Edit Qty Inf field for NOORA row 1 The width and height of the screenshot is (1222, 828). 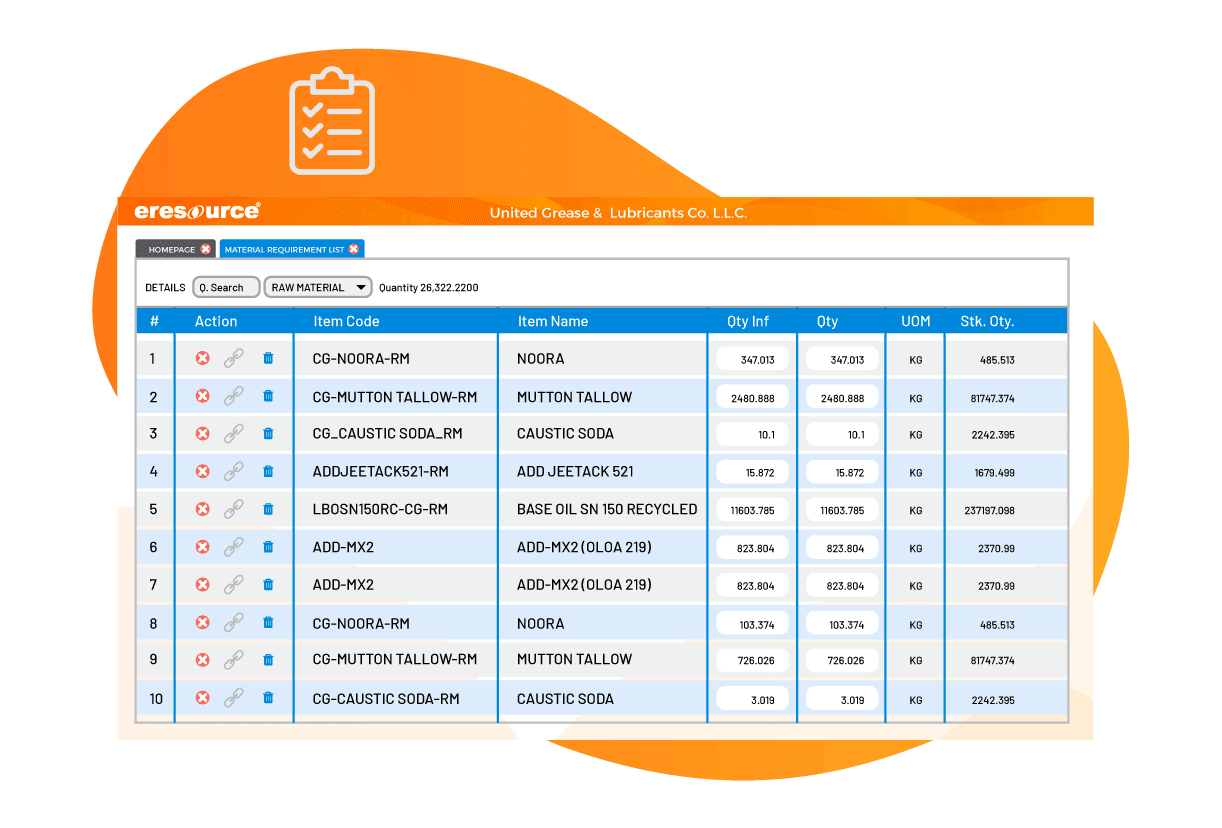click(x=752, y=359)
